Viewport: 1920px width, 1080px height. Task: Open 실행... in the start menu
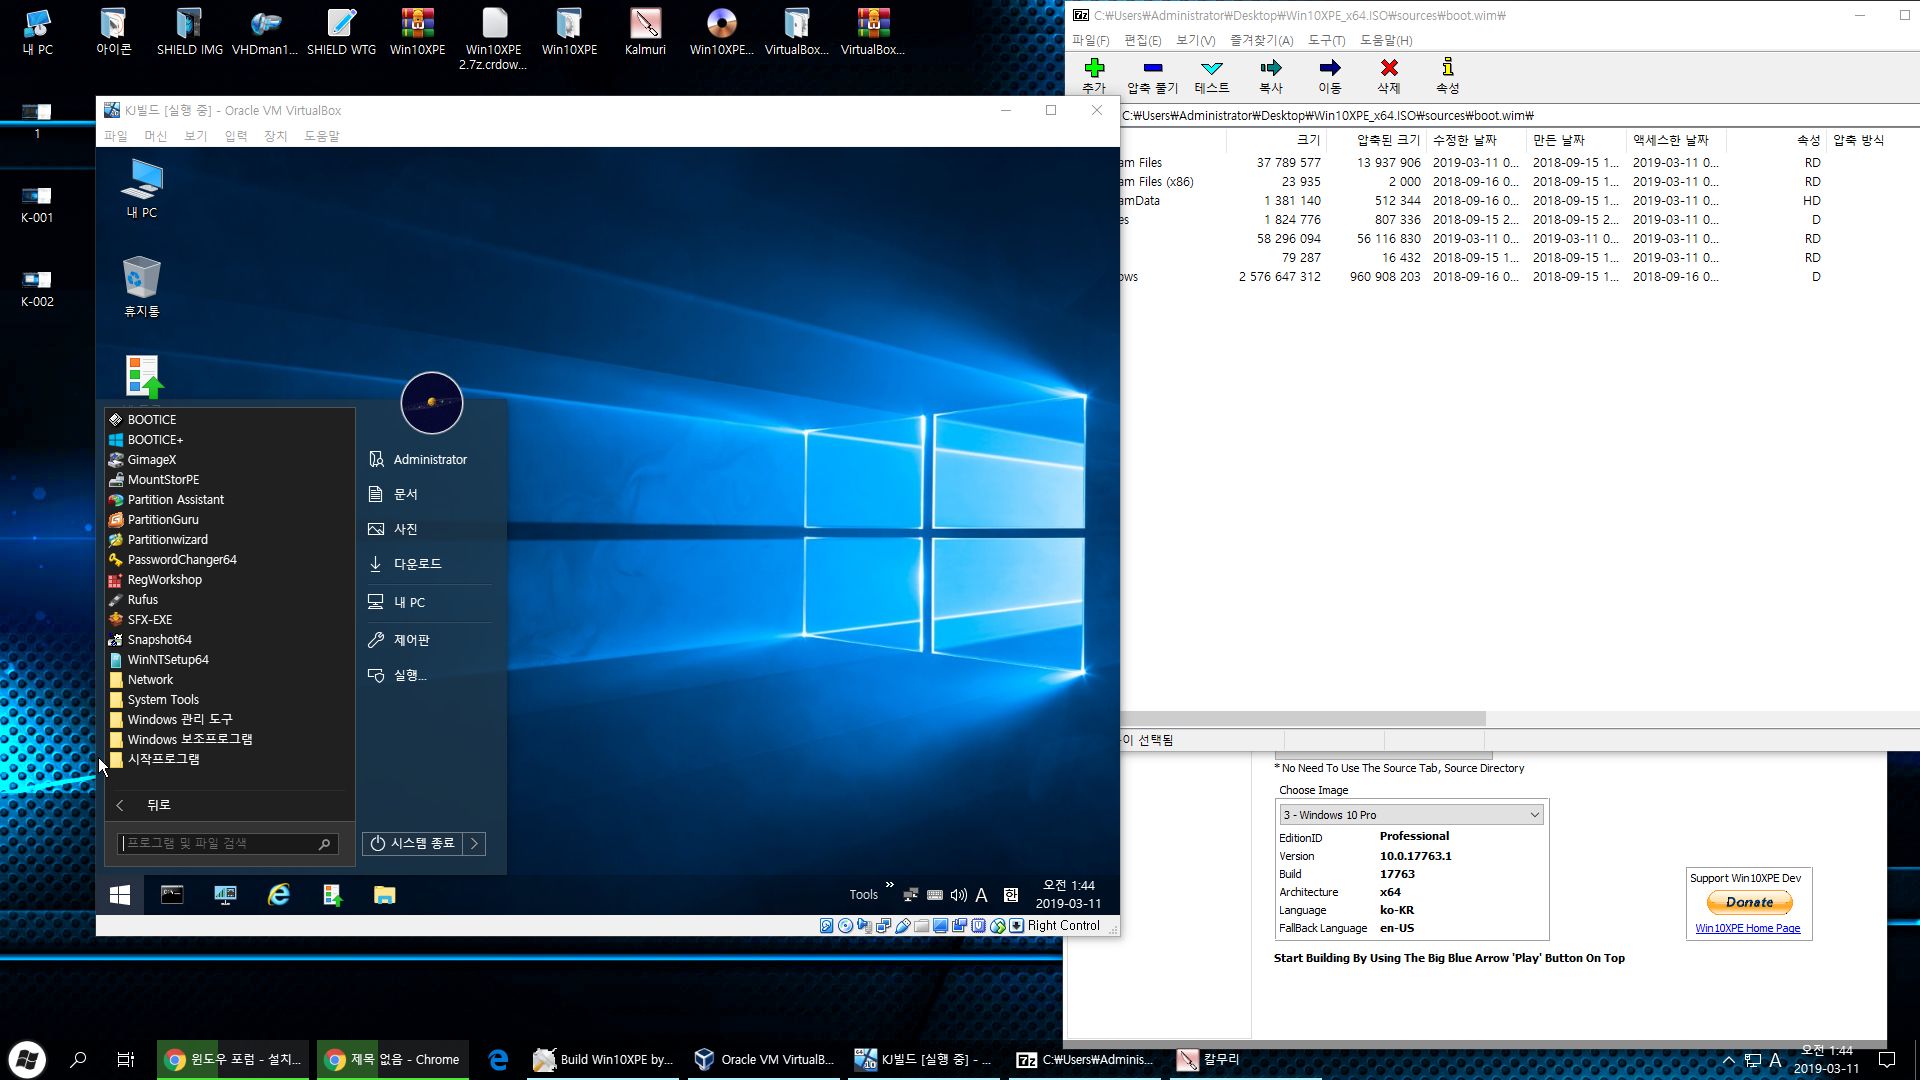[409, 675]
